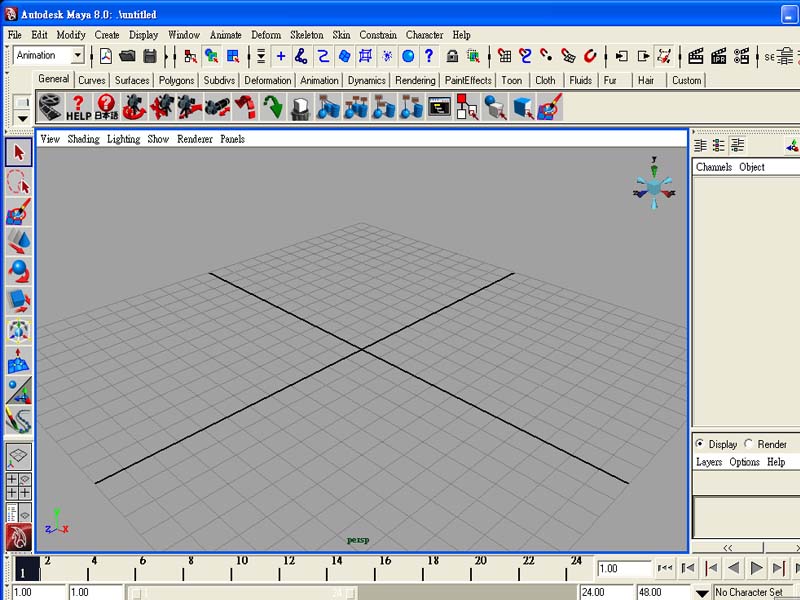
Task: Expand the selection mask menu arrow
Action: 261,56
